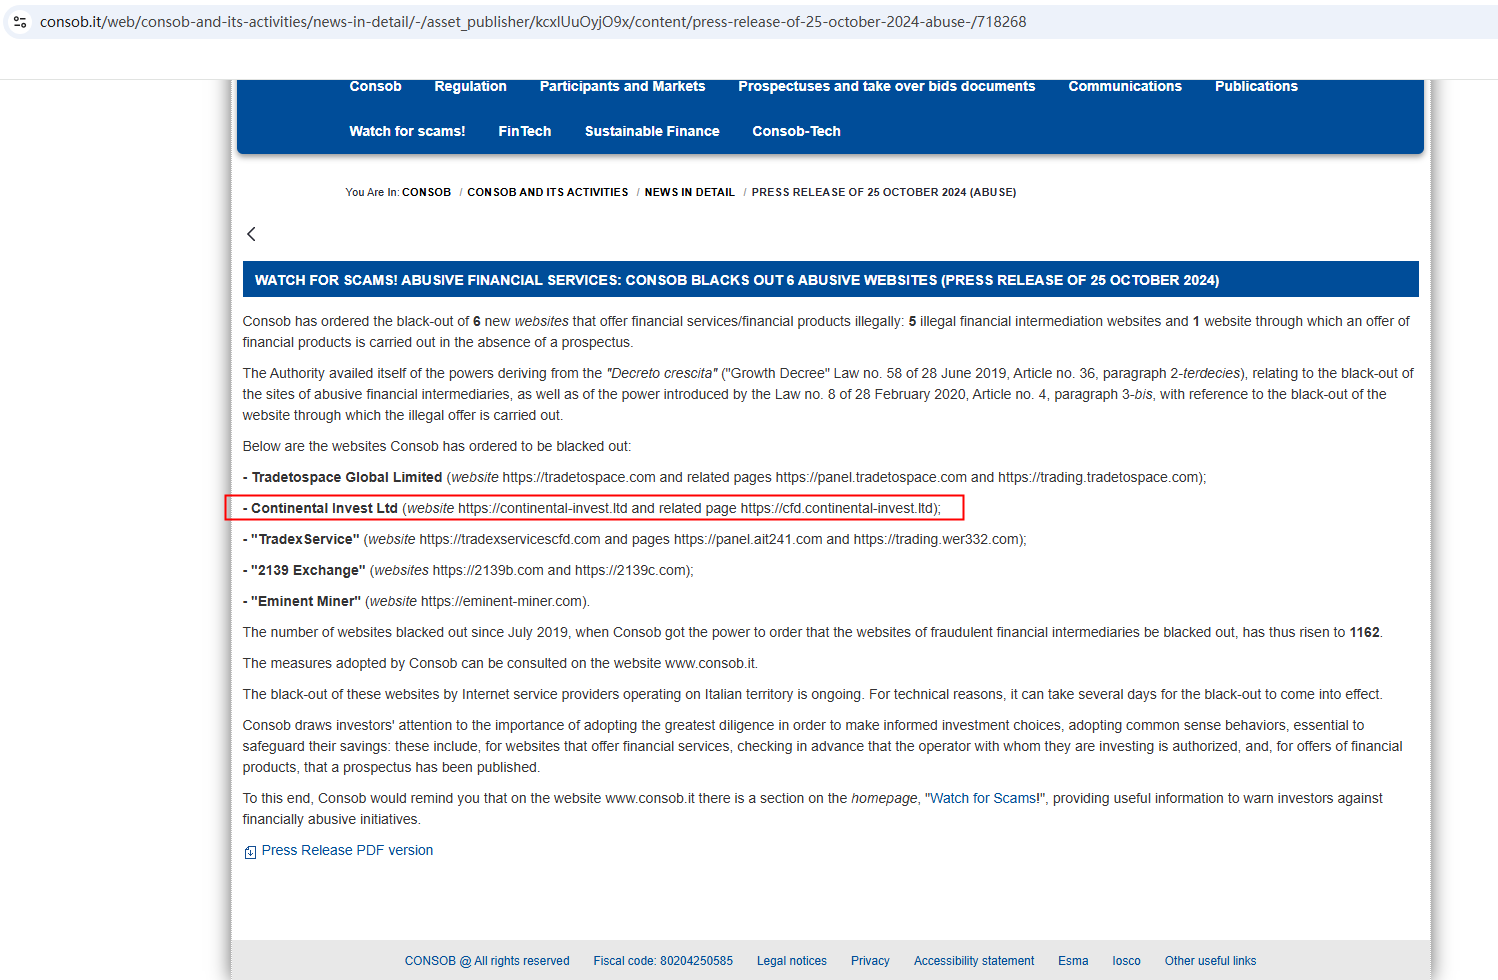Click Fiscal code: 80204250585 footer link
Viewport: 1498px width, 980px height.
[663, 961]
